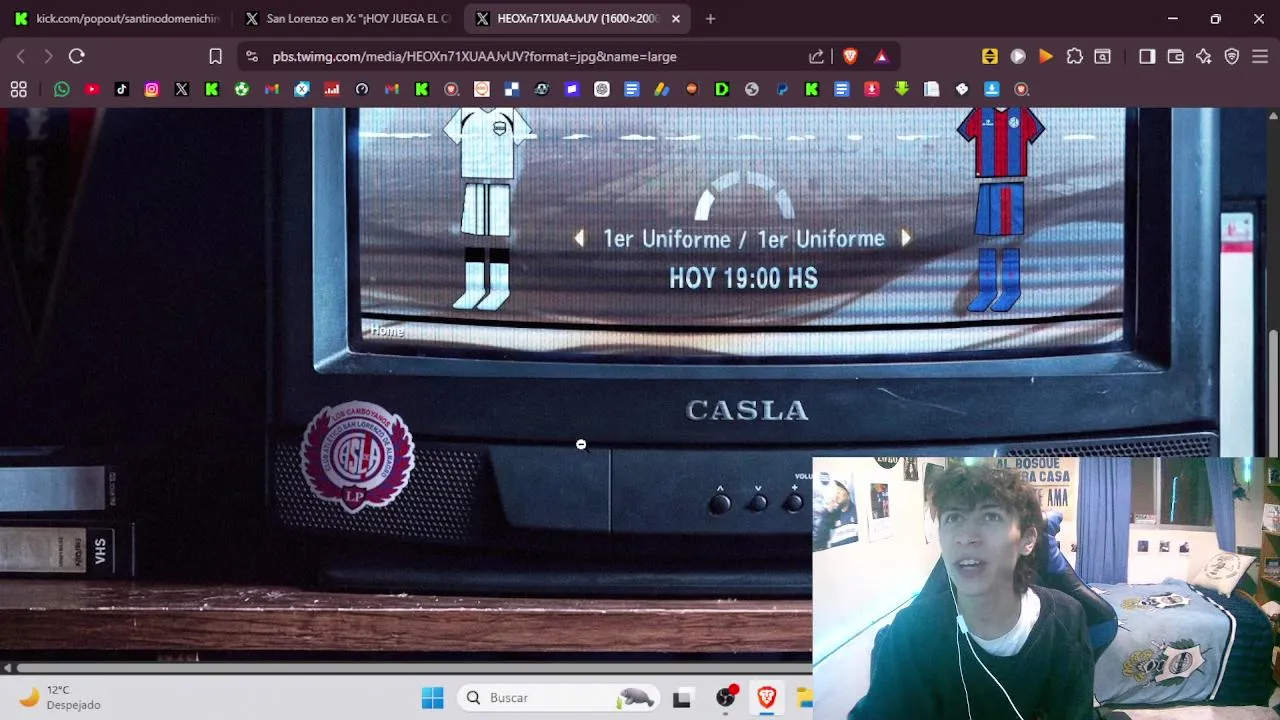Open the green D bookmark

(x=722, y=89)
